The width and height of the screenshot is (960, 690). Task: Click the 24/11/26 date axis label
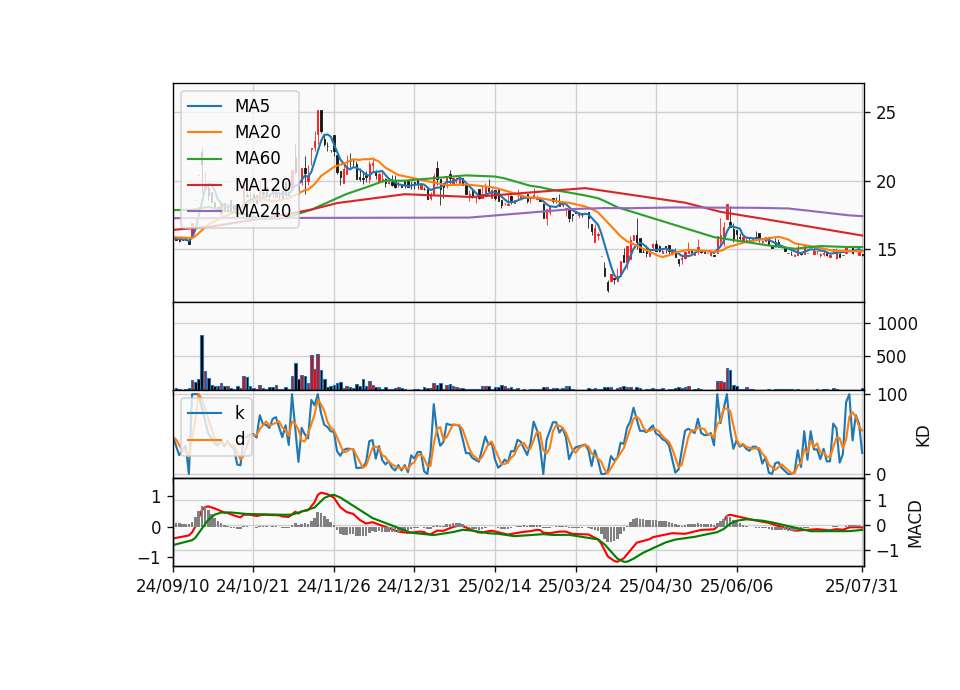tap(334, 586)
